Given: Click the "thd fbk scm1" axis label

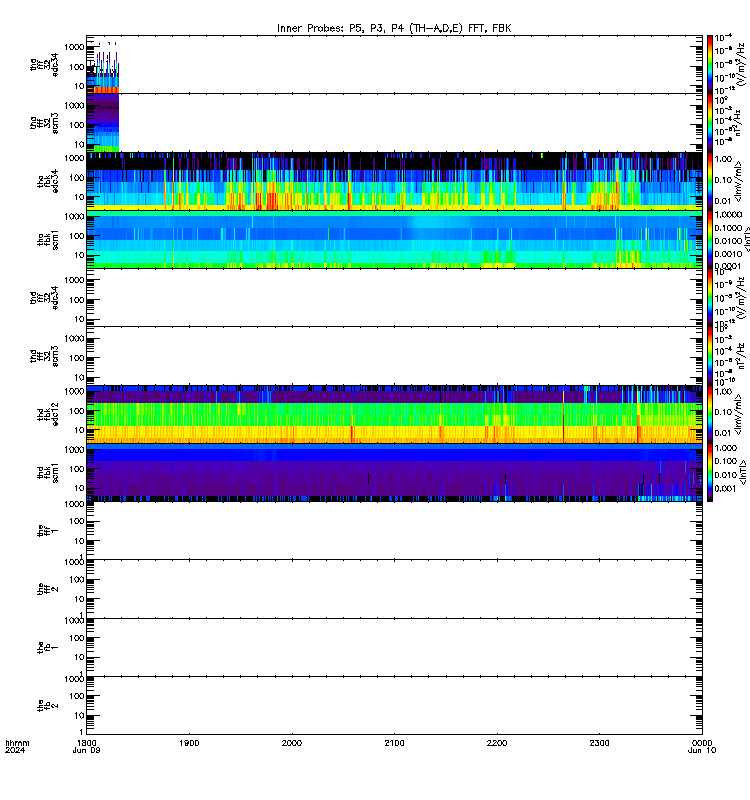Looking at the screenshot, I should [47, 472].
